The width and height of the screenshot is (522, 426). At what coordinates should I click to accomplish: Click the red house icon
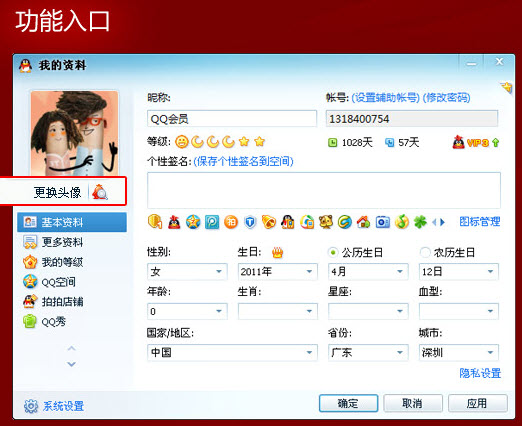tap(363, 222)
